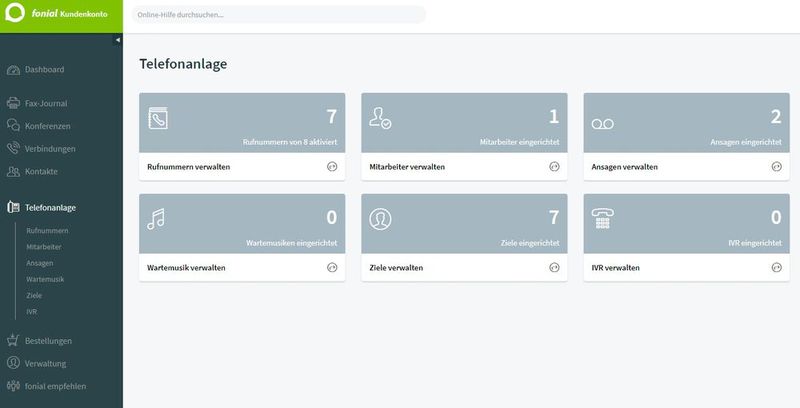
Task: Click the arrow icon next to Wartemusik verwalten
Action: click(332, 267)
